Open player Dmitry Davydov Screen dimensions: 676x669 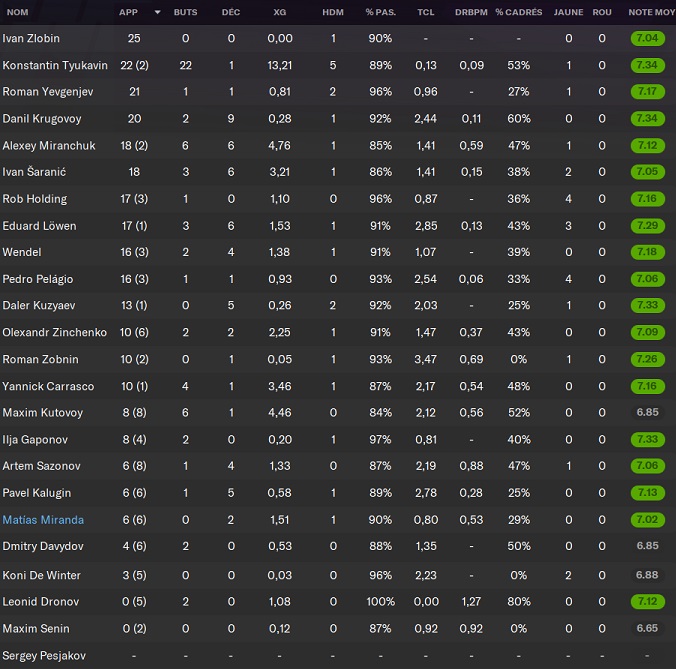[43, 546]
